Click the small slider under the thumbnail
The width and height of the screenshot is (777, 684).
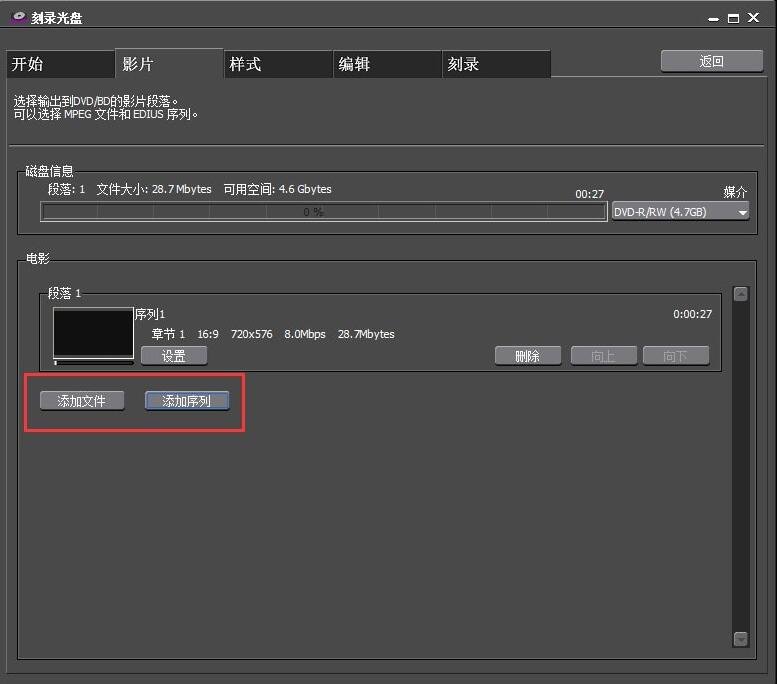click(x=93, y=363)
